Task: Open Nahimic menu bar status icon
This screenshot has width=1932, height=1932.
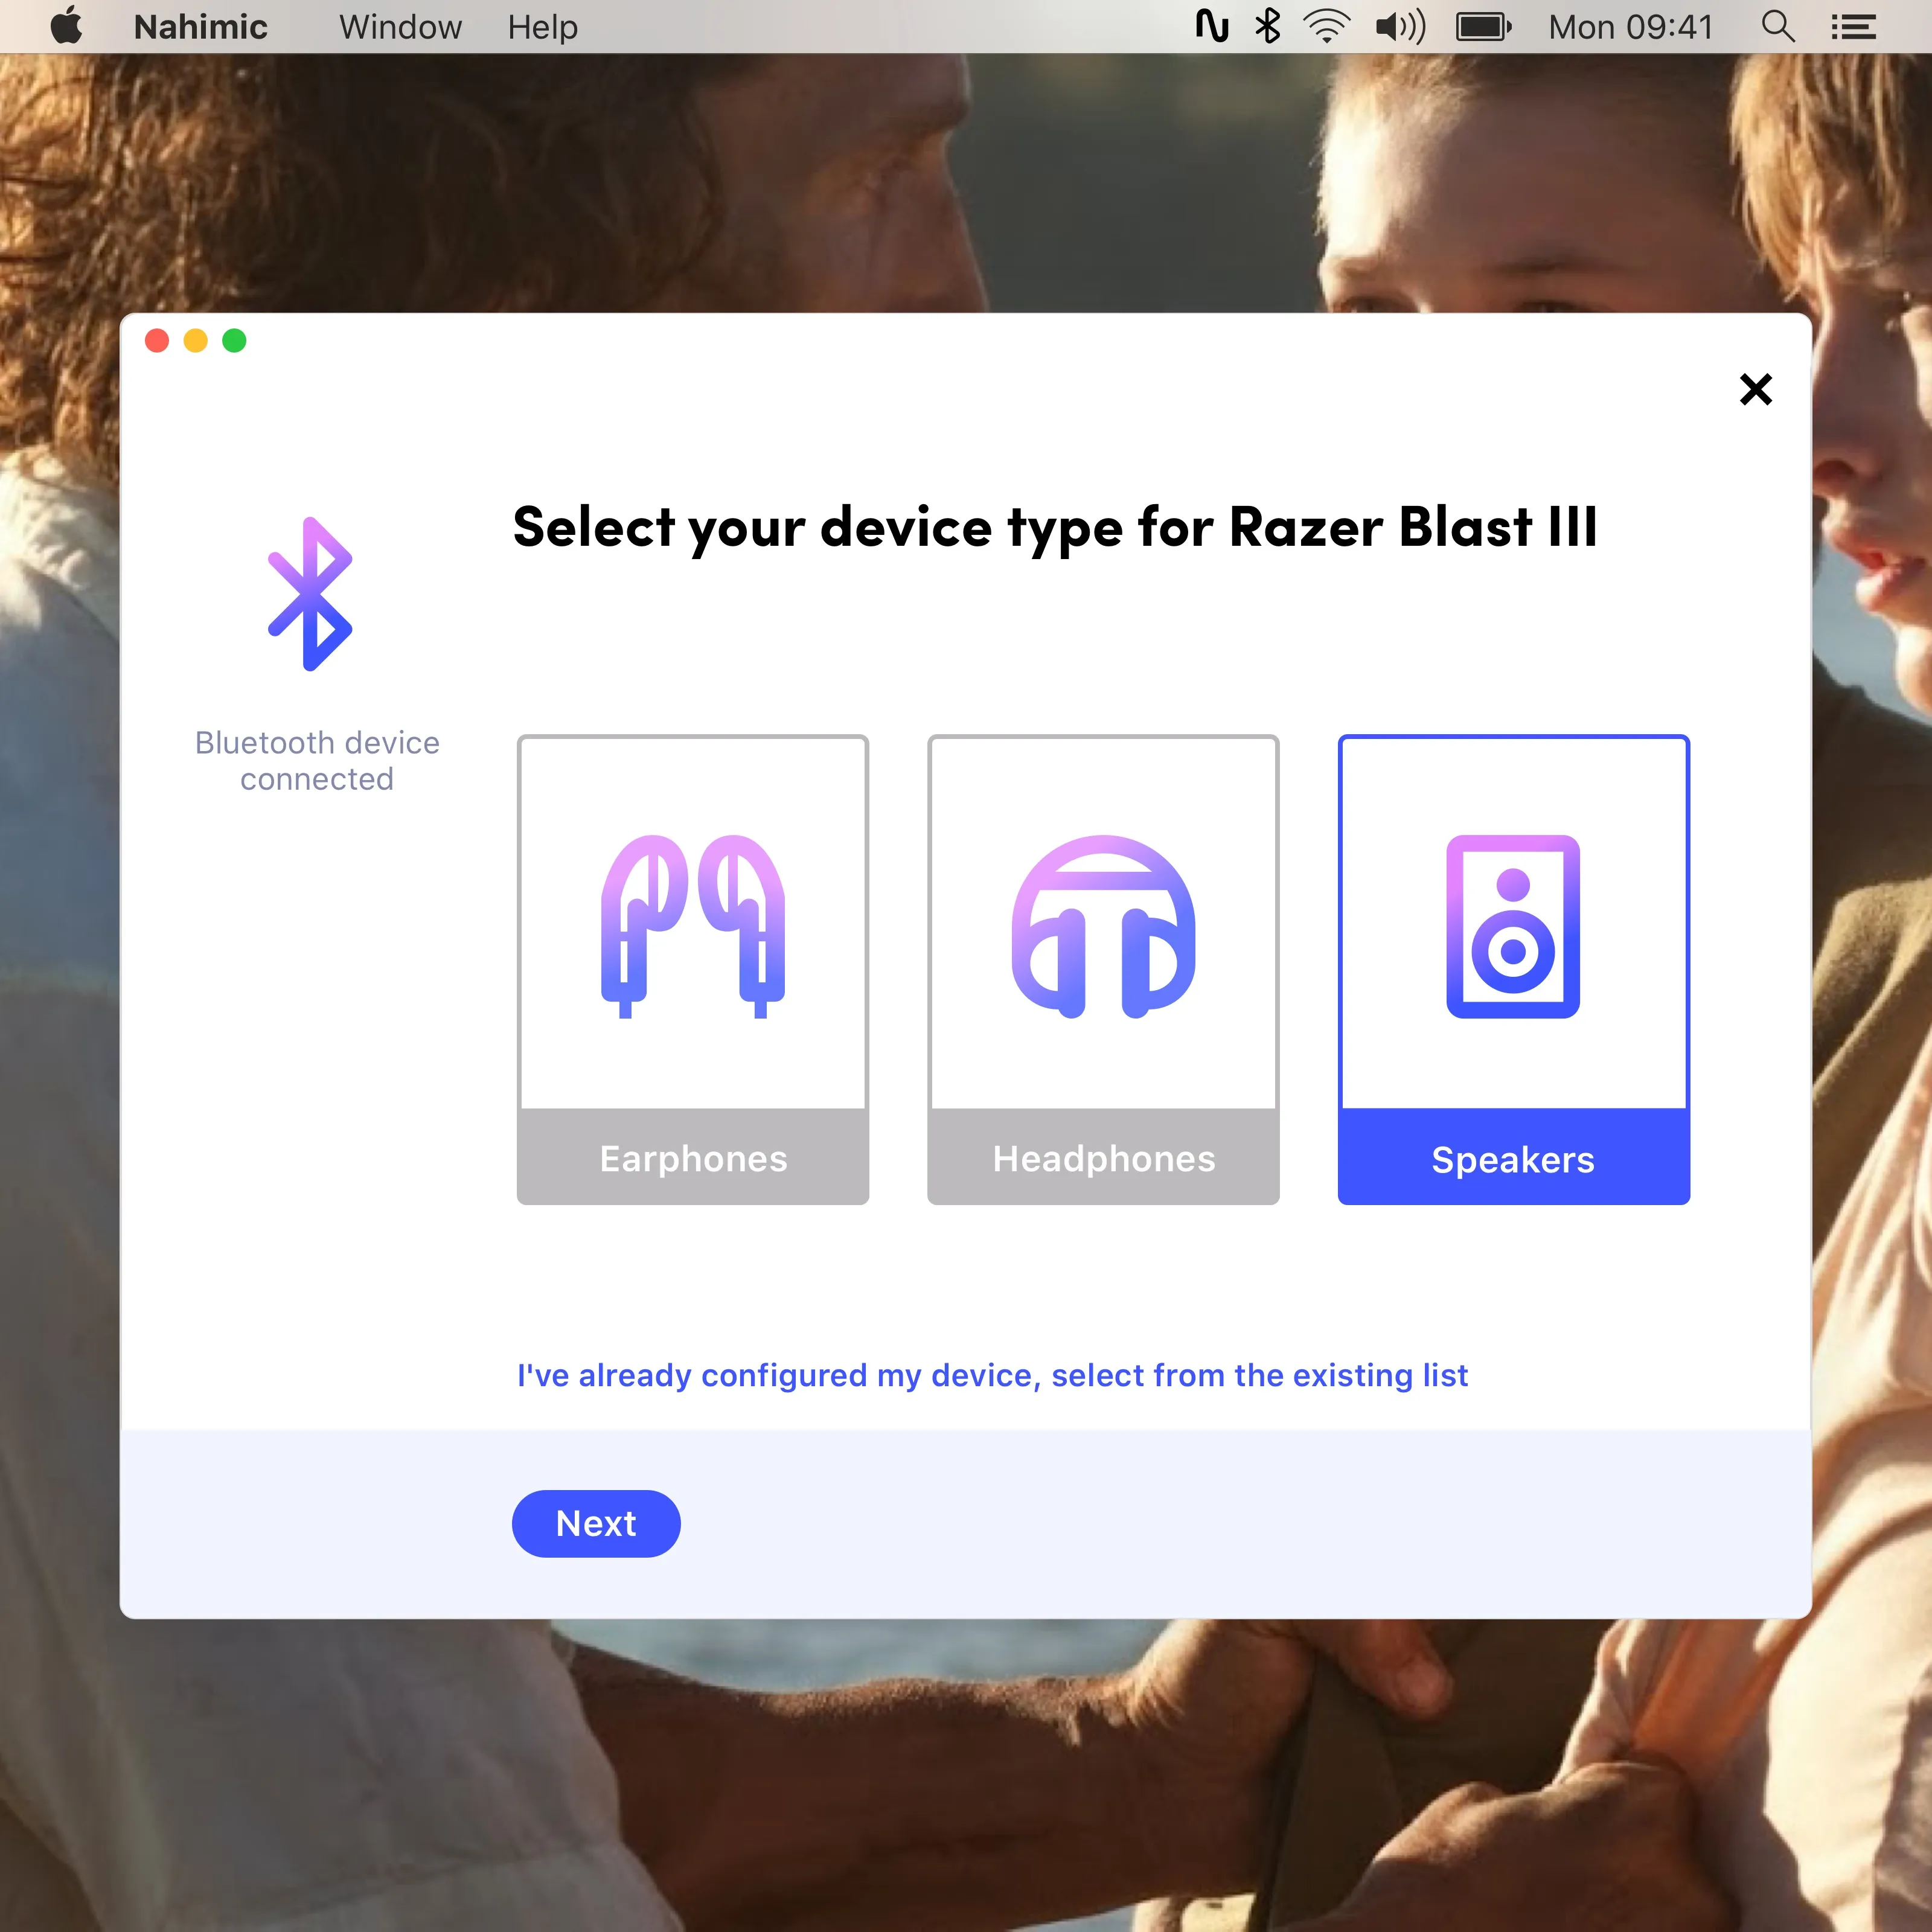Action: coord(1211,26)
